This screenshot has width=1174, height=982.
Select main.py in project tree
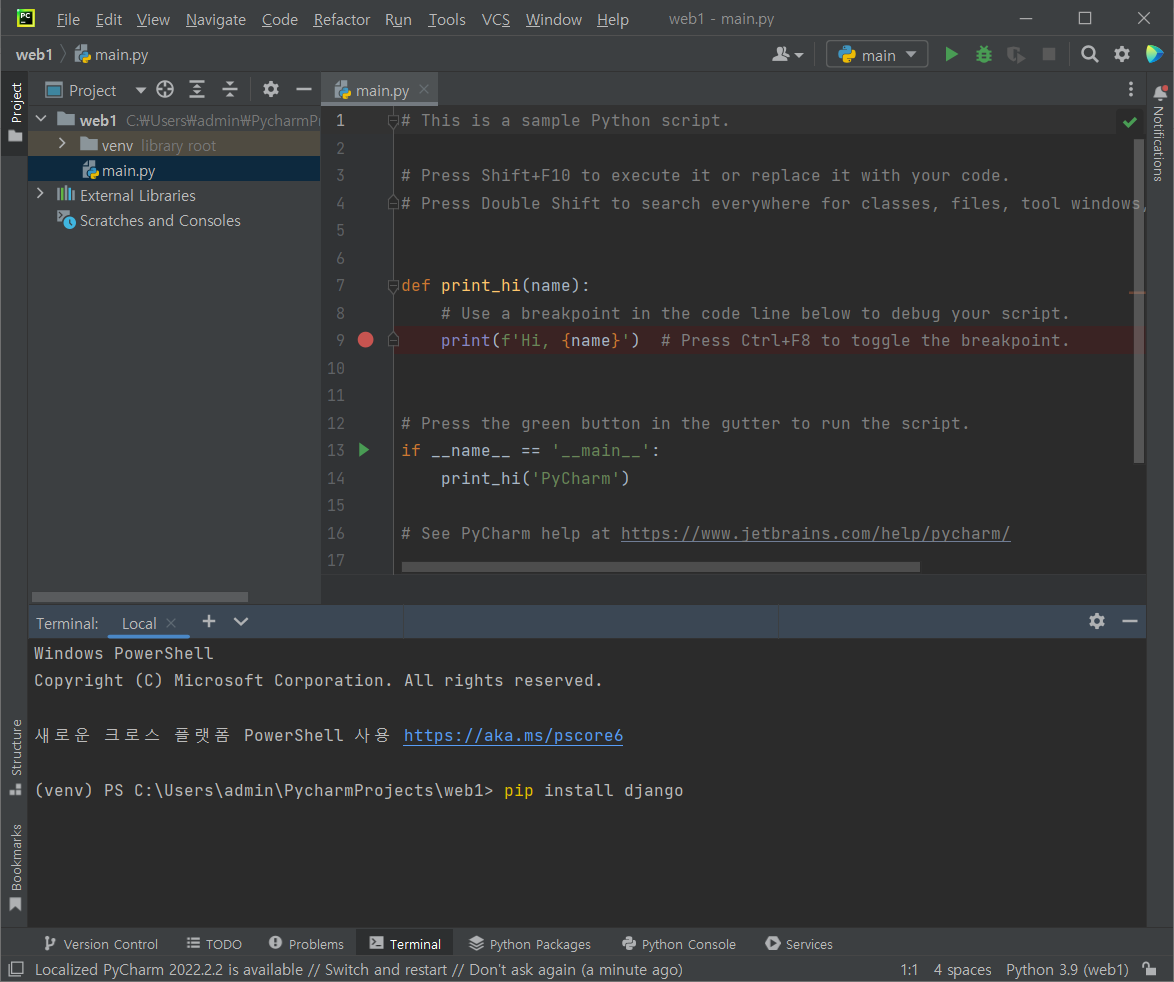click(x=174, y=170)
